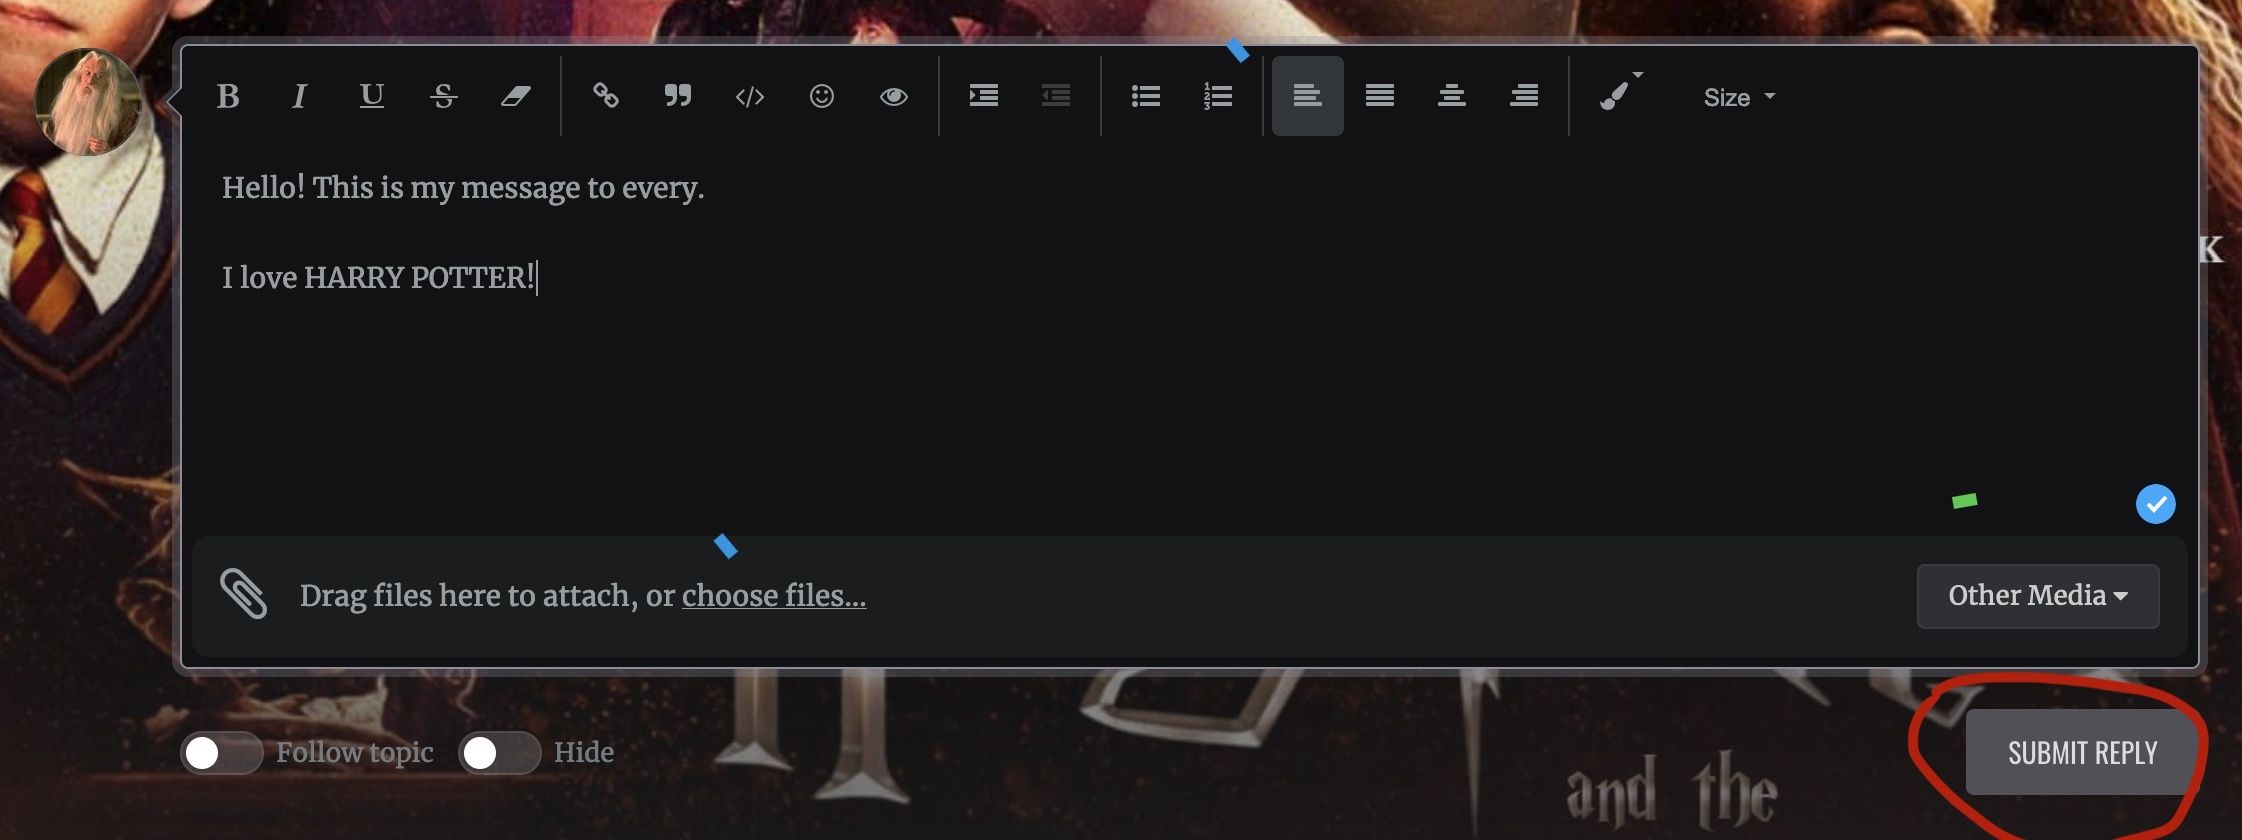Align text to the left
The width and height of the screenshot is (2242, 840).
[1308, 96]
